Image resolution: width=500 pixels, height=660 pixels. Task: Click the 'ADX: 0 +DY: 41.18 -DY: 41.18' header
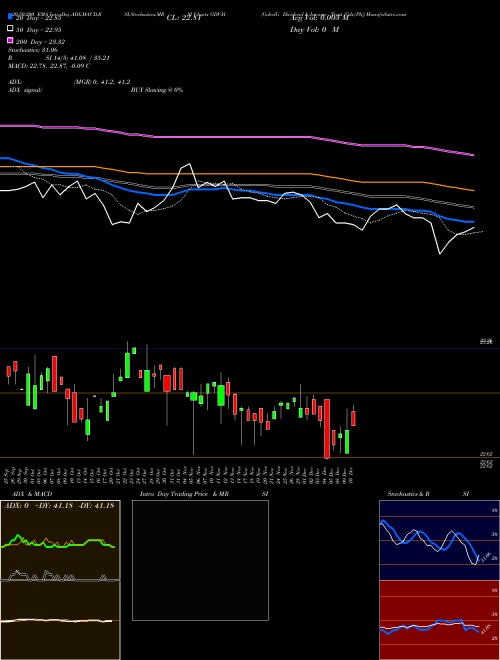tap(59, 506)
